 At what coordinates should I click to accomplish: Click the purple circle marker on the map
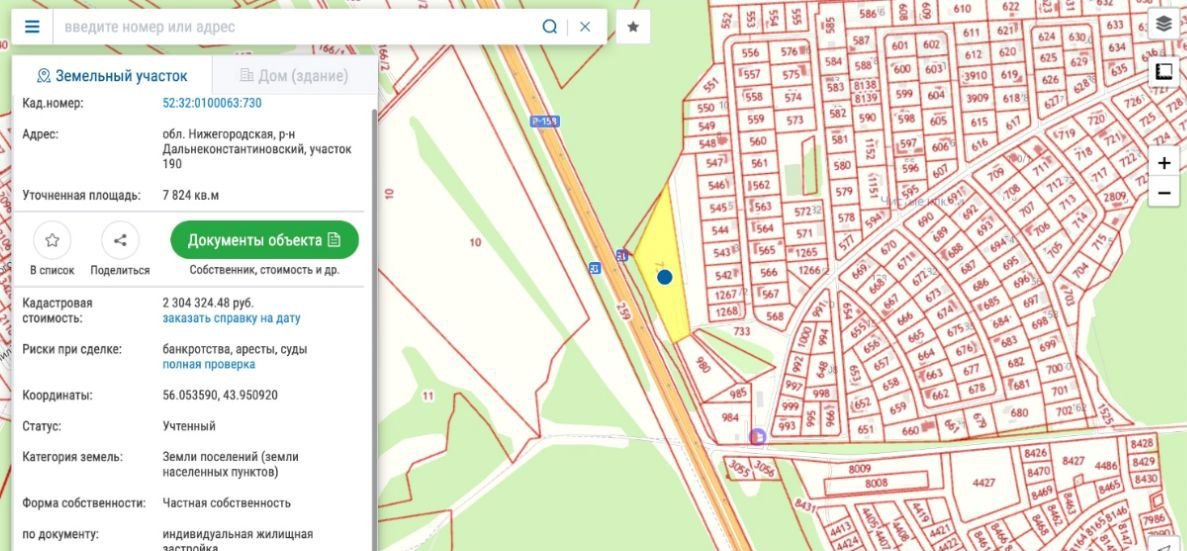tap(757, 436)
